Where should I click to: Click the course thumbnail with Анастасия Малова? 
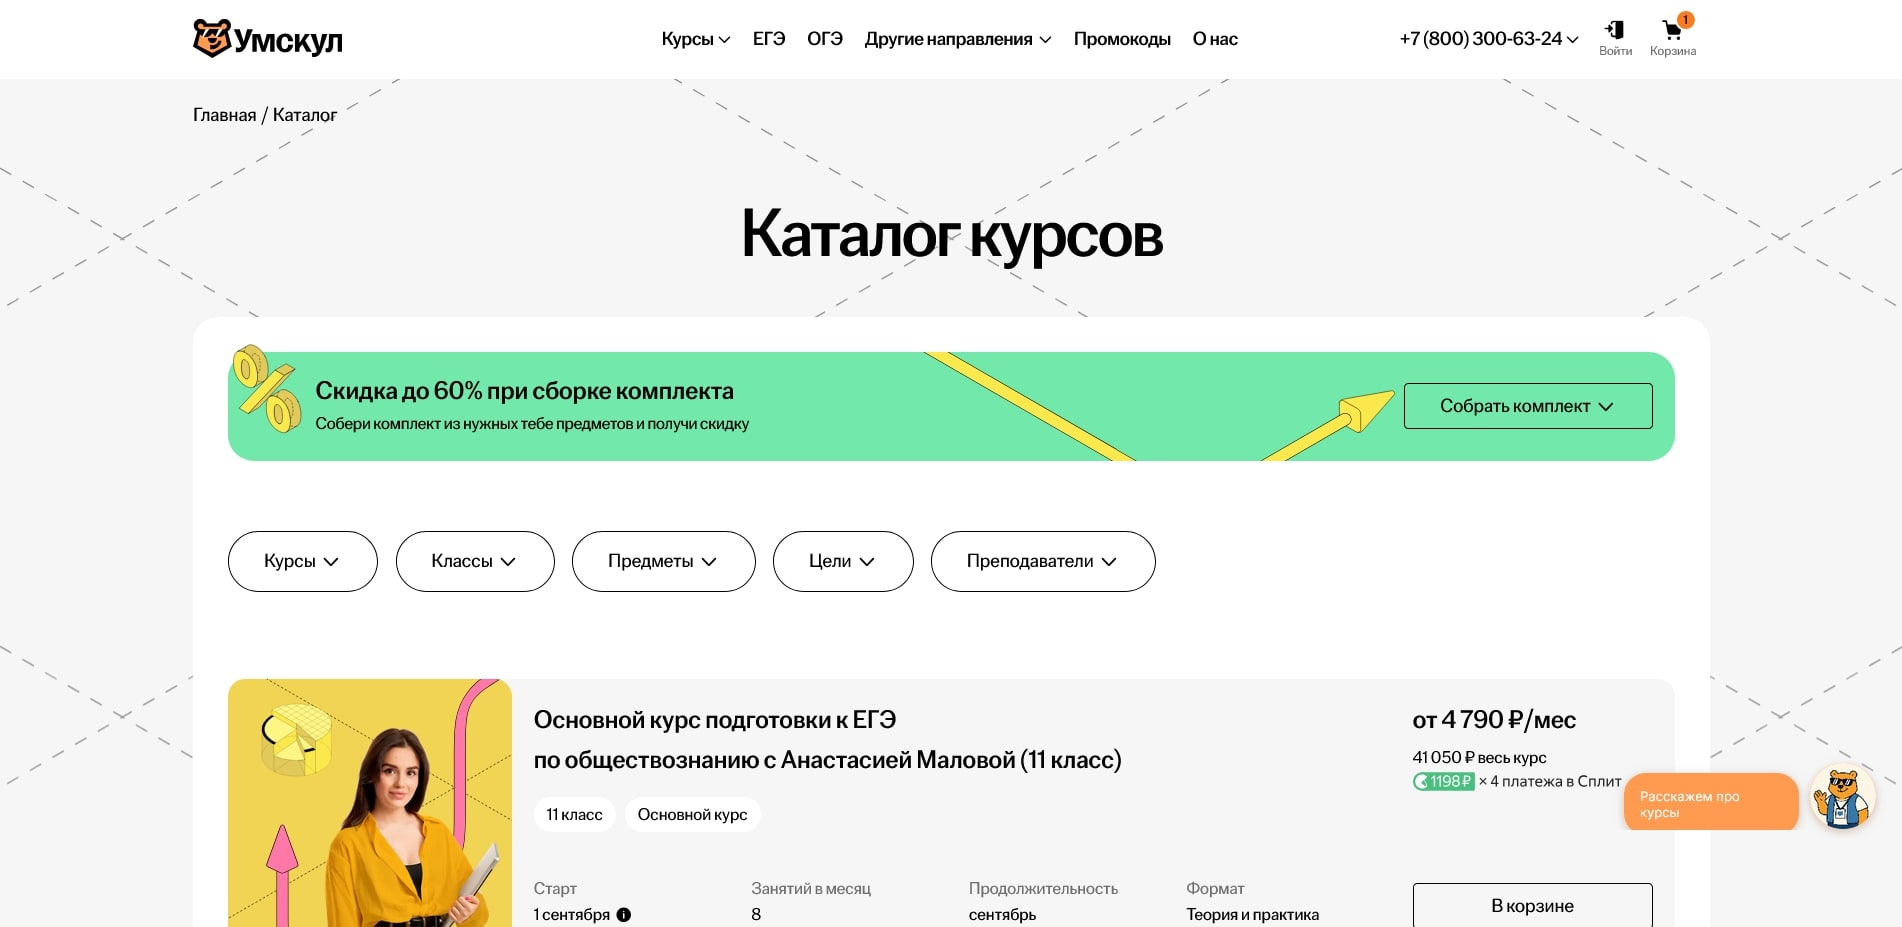coord(370,800)
